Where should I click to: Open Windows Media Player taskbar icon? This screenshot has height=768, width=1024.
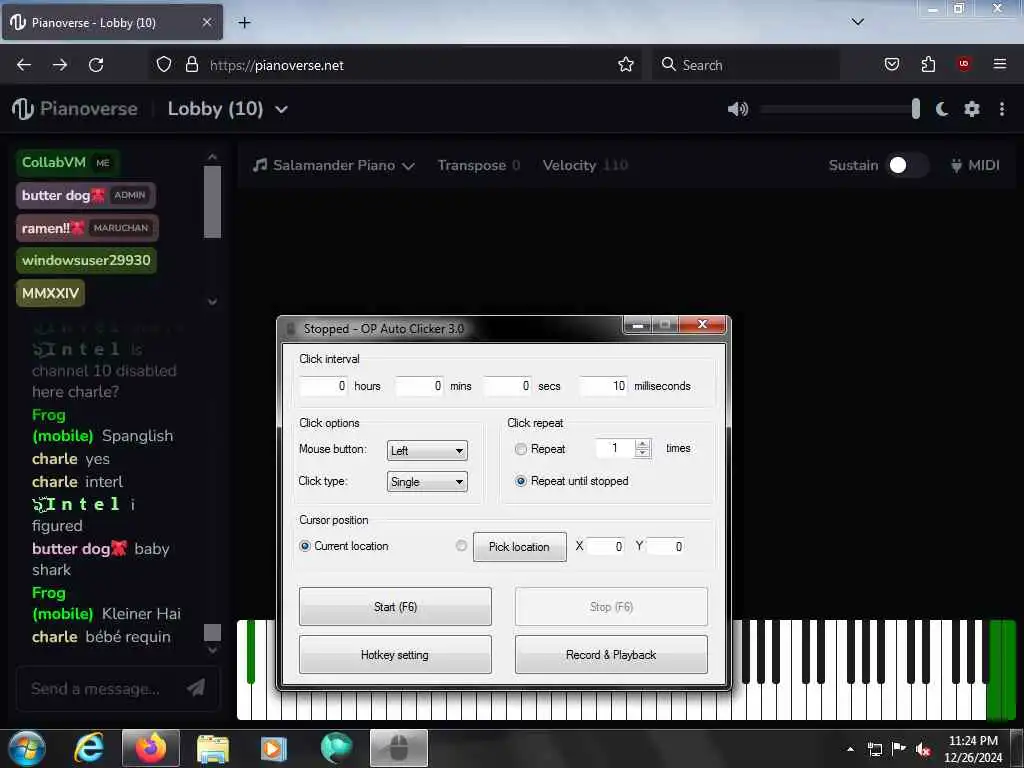(274, 749)
